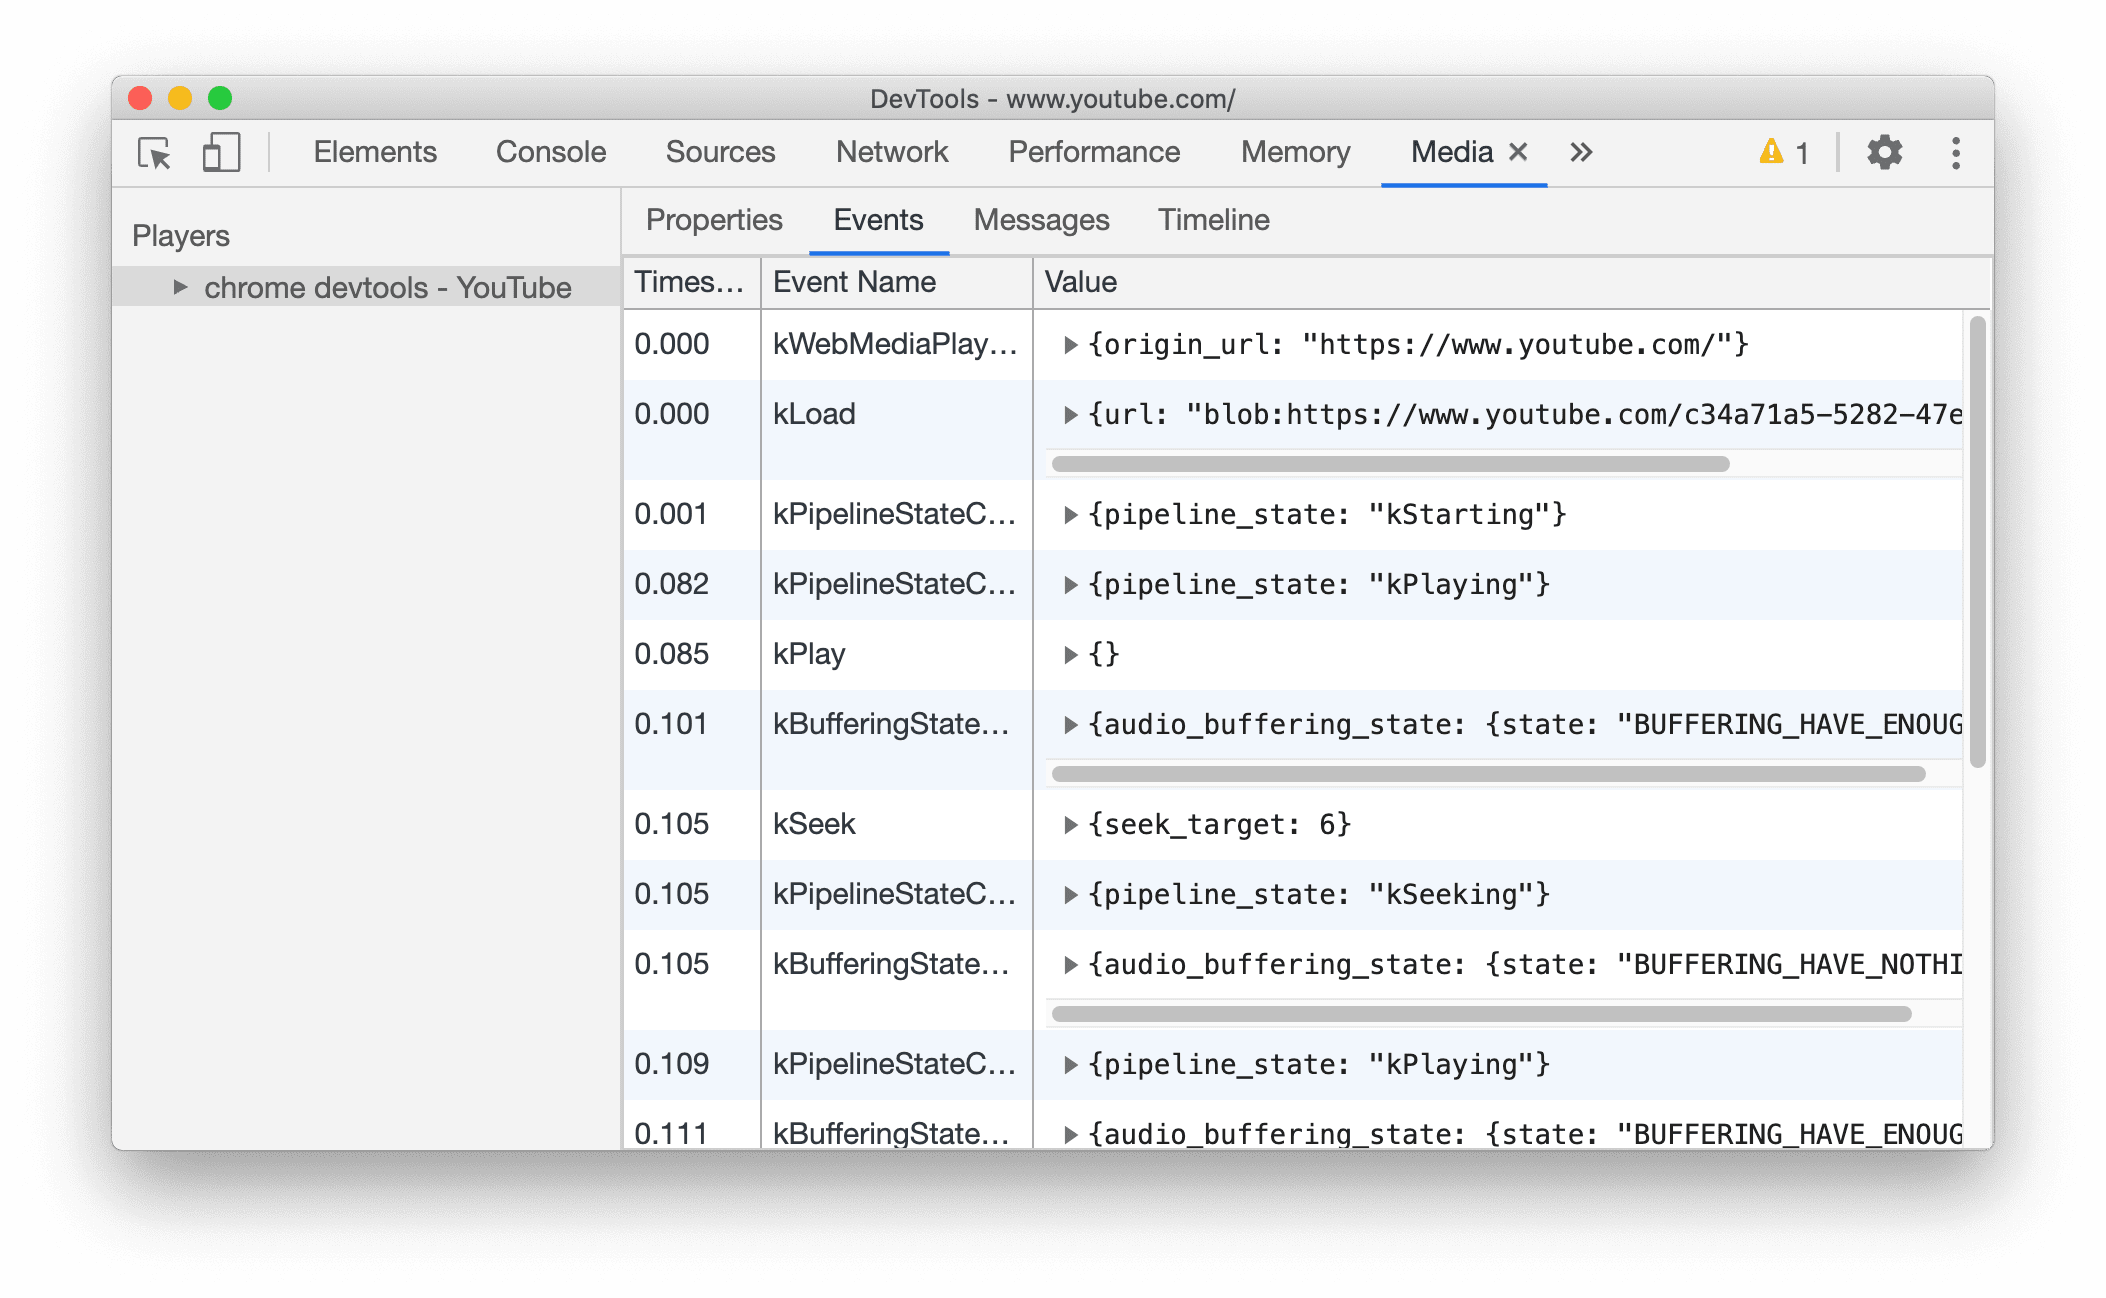
Task: Click the Events tab
Action: pos(877,220)
